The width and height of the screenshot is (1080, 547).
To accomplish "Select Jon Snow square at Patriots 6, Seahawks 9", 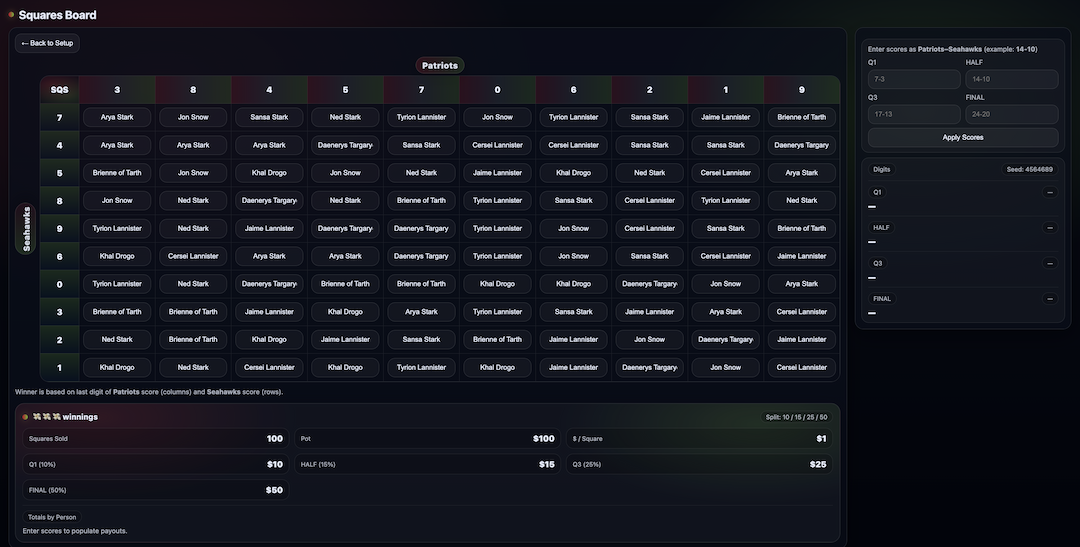I will click(x=574, y=228).
